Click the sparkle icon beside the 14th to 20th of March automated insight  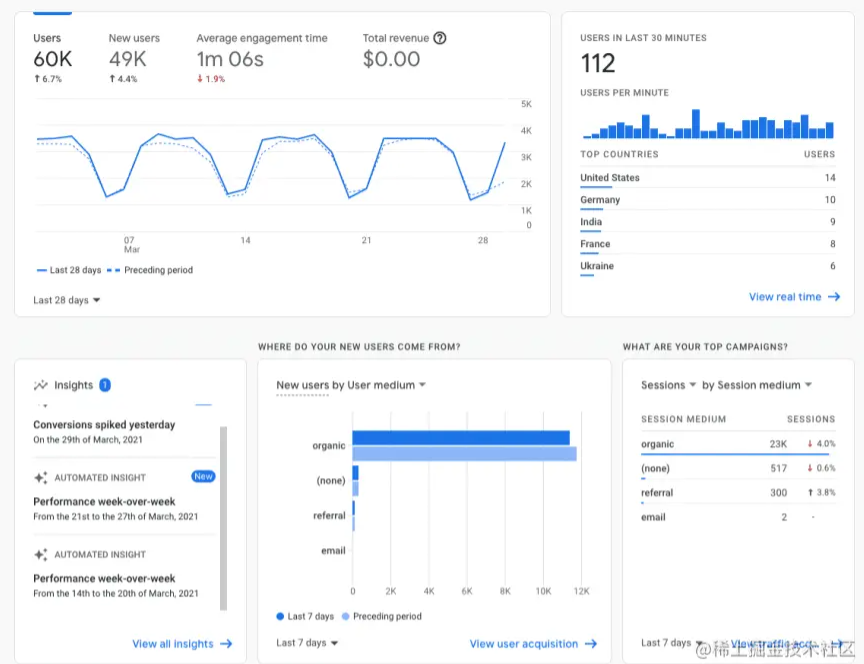click(41, 554)
